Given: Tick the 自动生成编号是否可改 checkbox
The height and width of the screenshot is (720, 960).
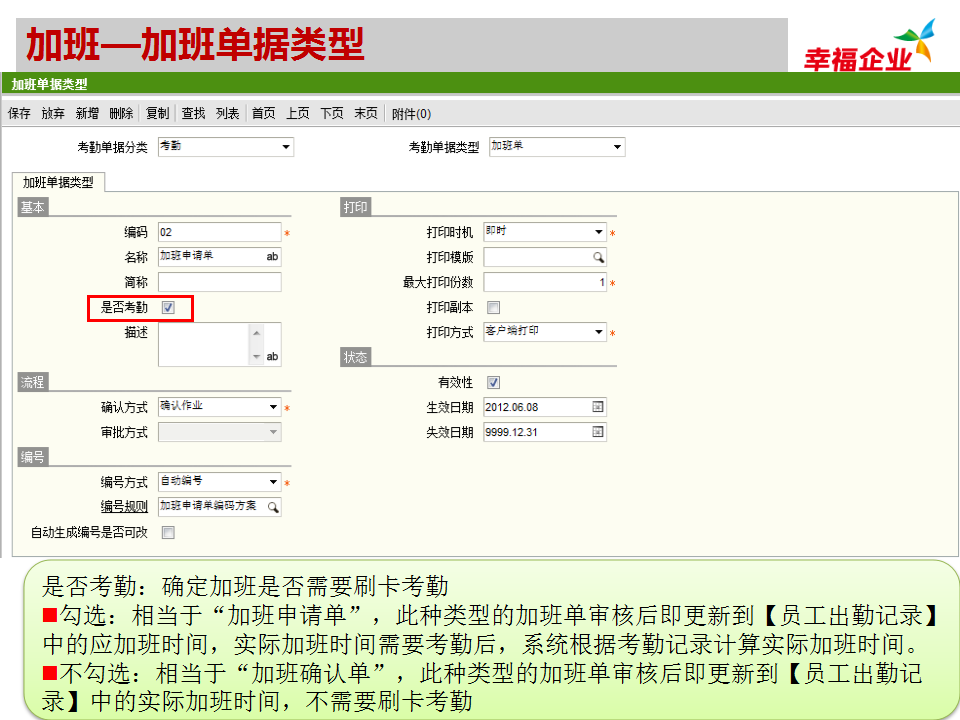Looking at the screenshot, I should click(168, 533).
